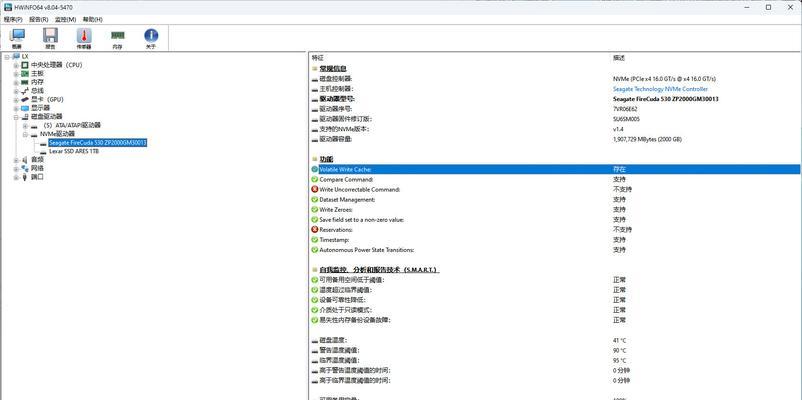Select the 端口 tree item
This screenshot has width=802, height=400.
coord(37,177)
